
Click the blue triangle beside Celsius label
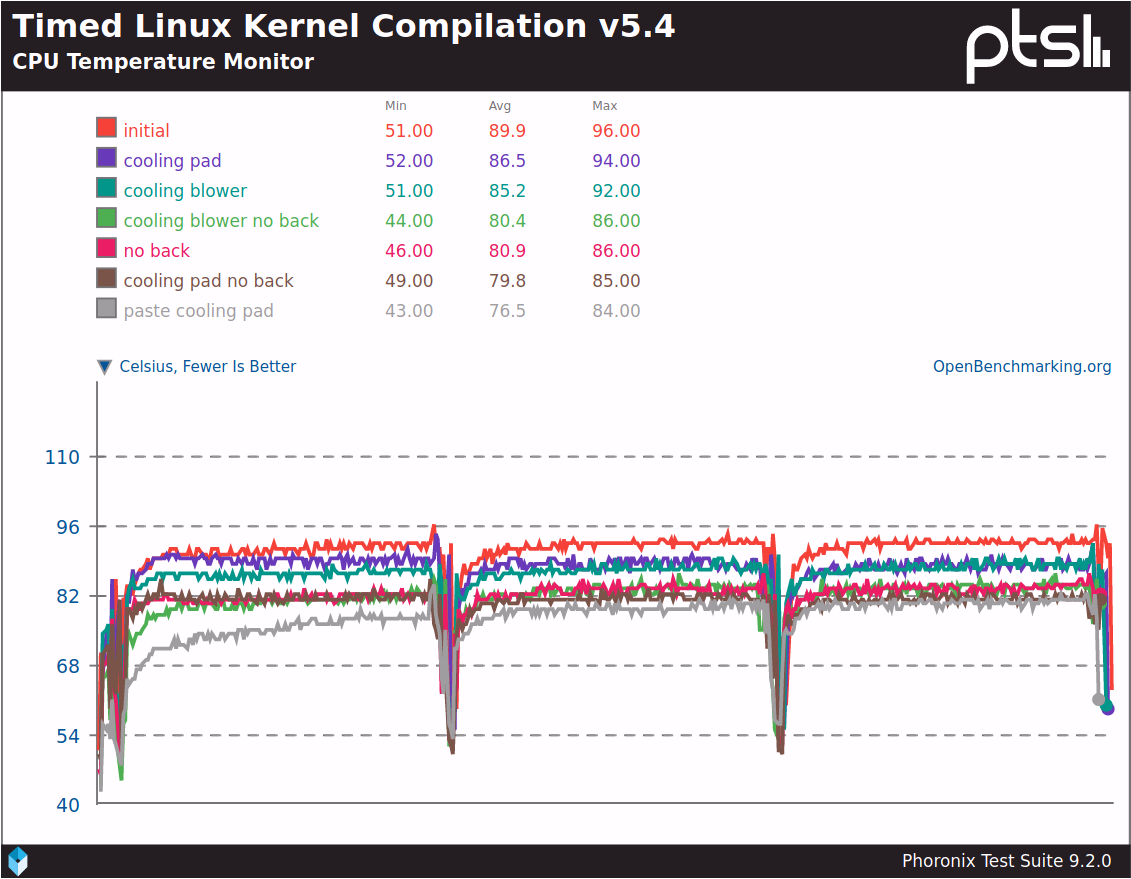[104, 367]
